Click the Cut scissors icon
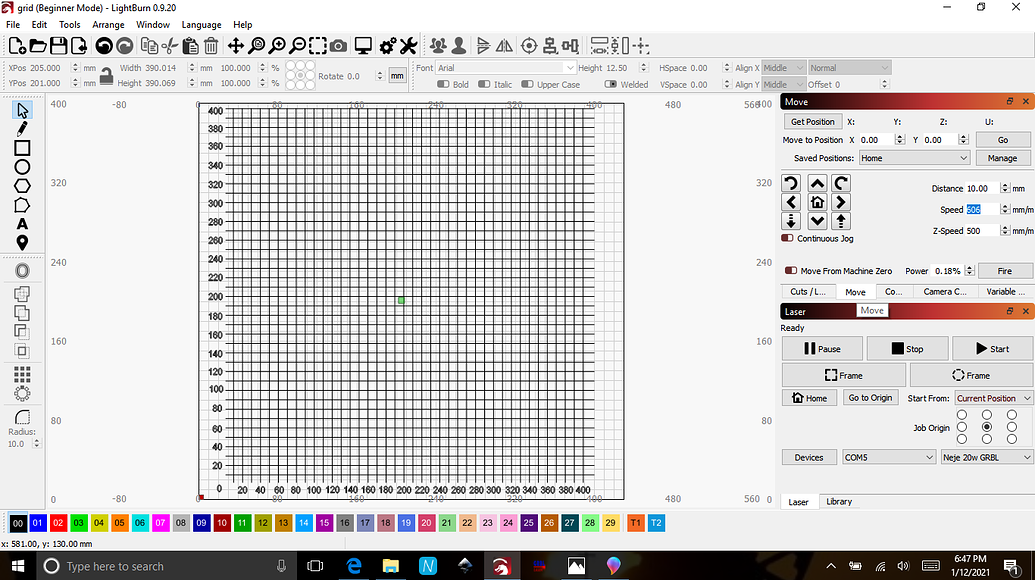The height and width of the screenshot is (580, 1035). 170,46
